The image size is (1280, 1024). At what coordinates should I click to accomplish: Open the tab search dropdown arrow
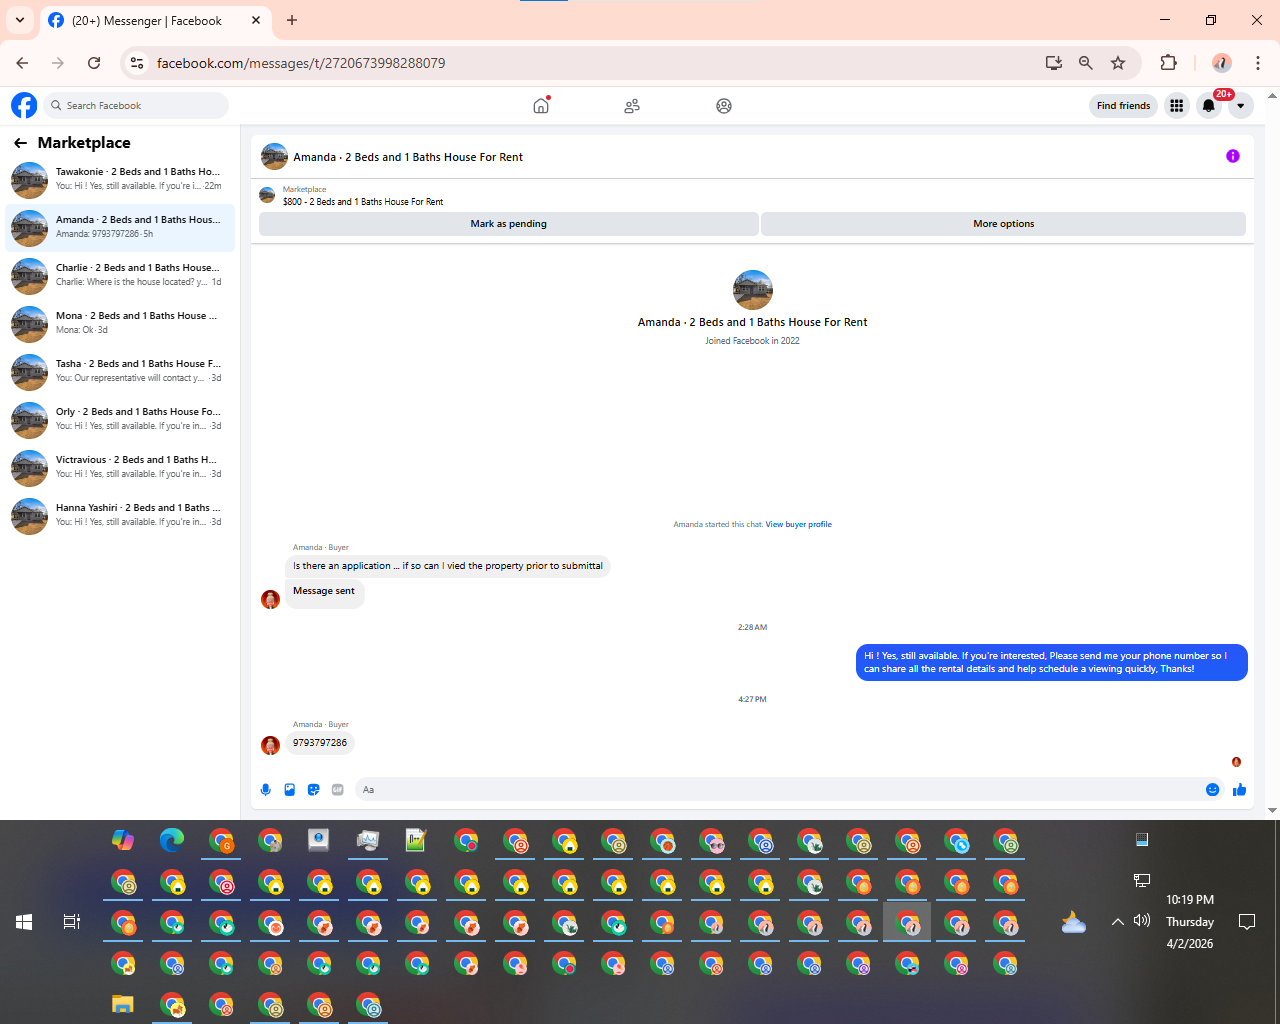point(20,20)
